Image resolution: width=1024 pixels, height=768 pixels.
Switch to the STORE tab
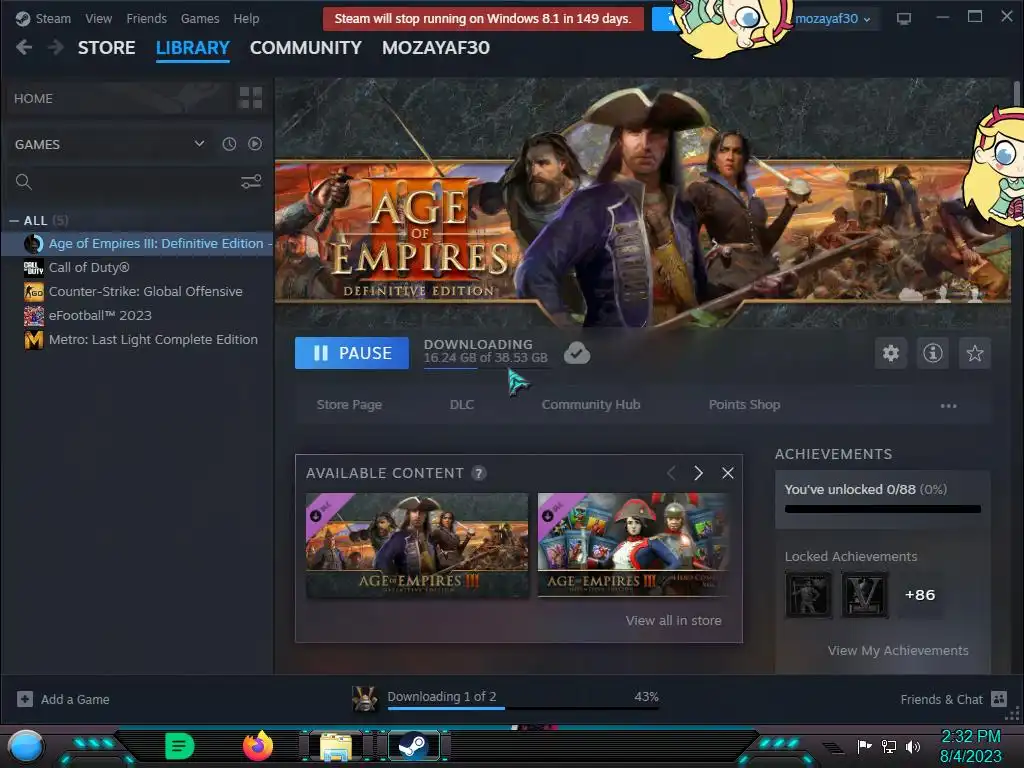coord(106,48)
